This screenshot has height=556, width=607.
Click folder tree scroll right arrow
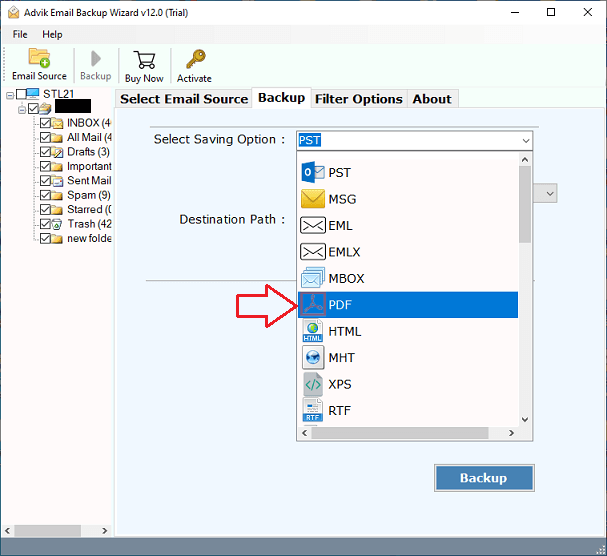pyautogui.click(x=105, y=531)
